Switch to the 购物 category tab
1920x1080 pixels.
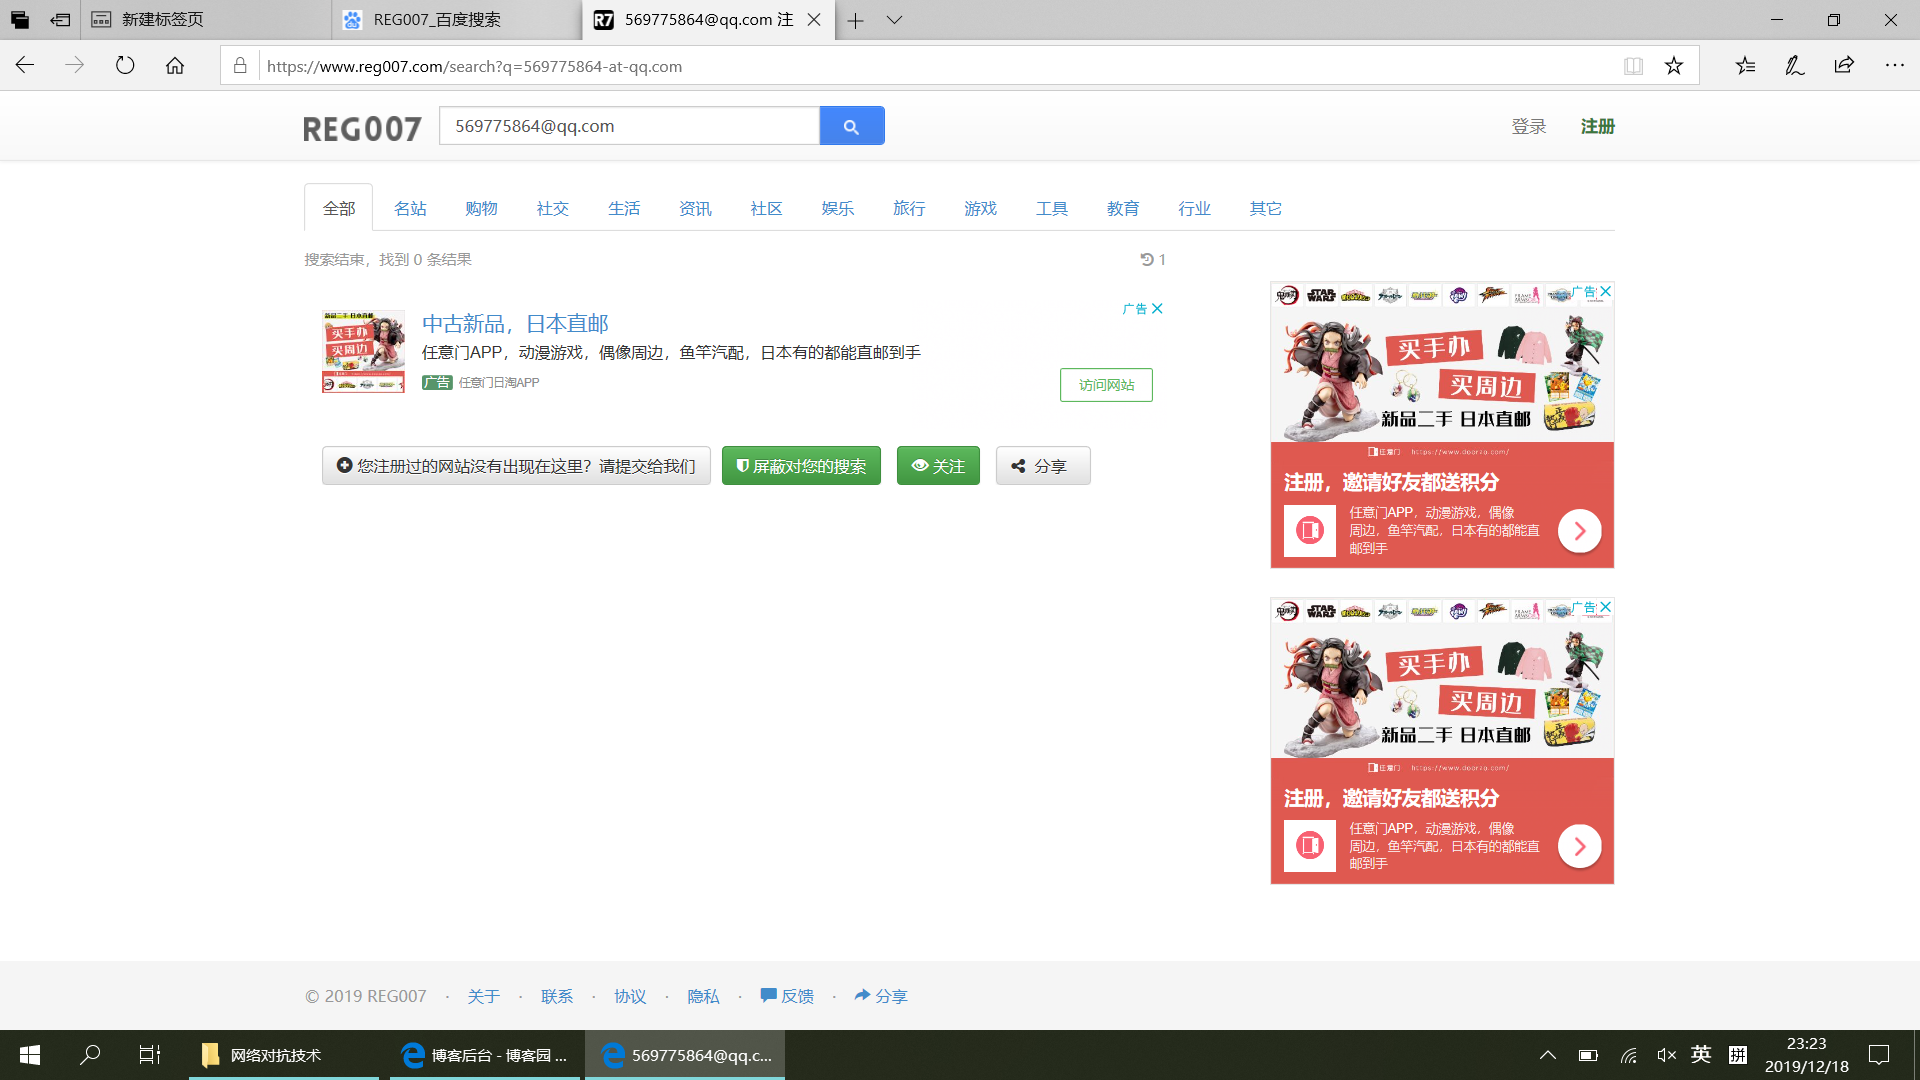(x=481, y=208)
